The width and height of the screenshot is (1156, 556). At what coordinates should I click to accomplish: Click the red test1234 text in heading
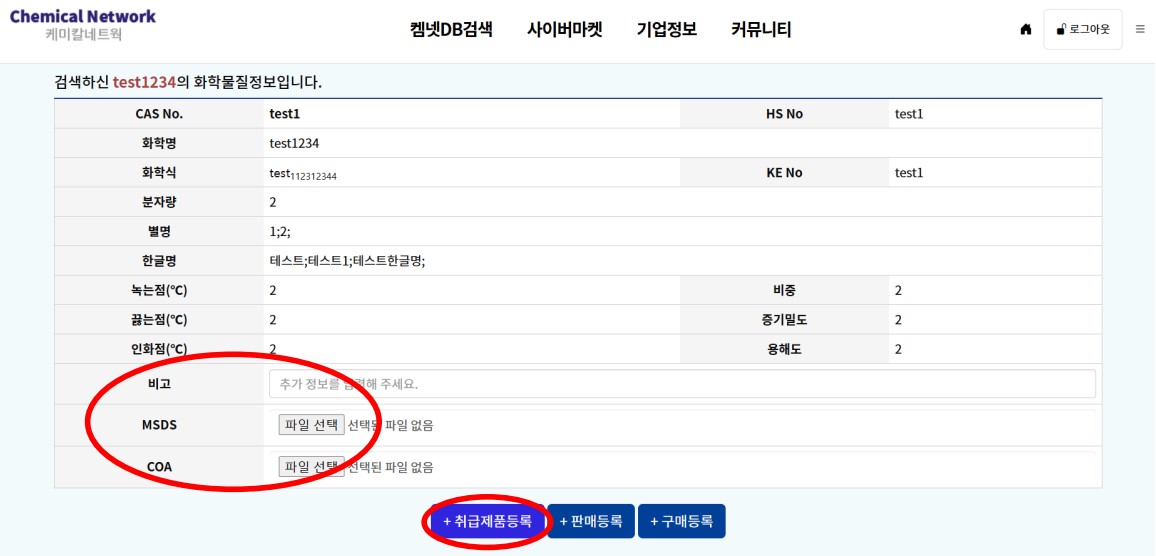[144, 82]
